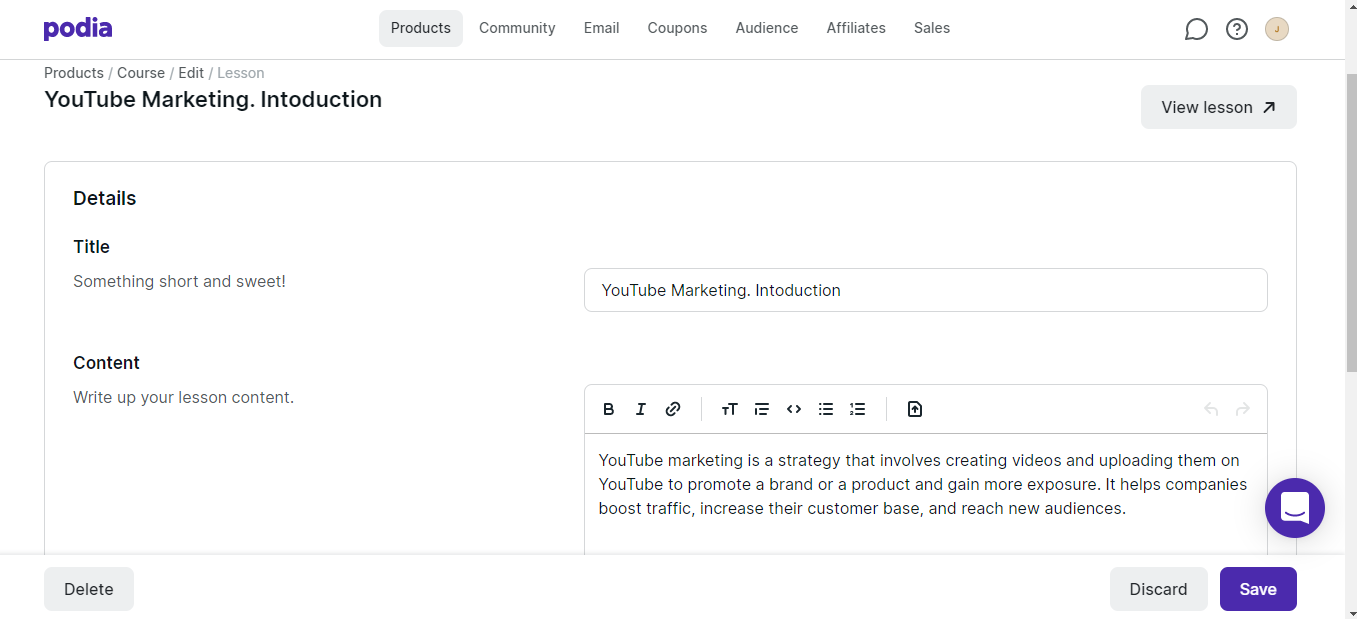Start a numbered list
1357x619 pixels.
coord(858,409)
